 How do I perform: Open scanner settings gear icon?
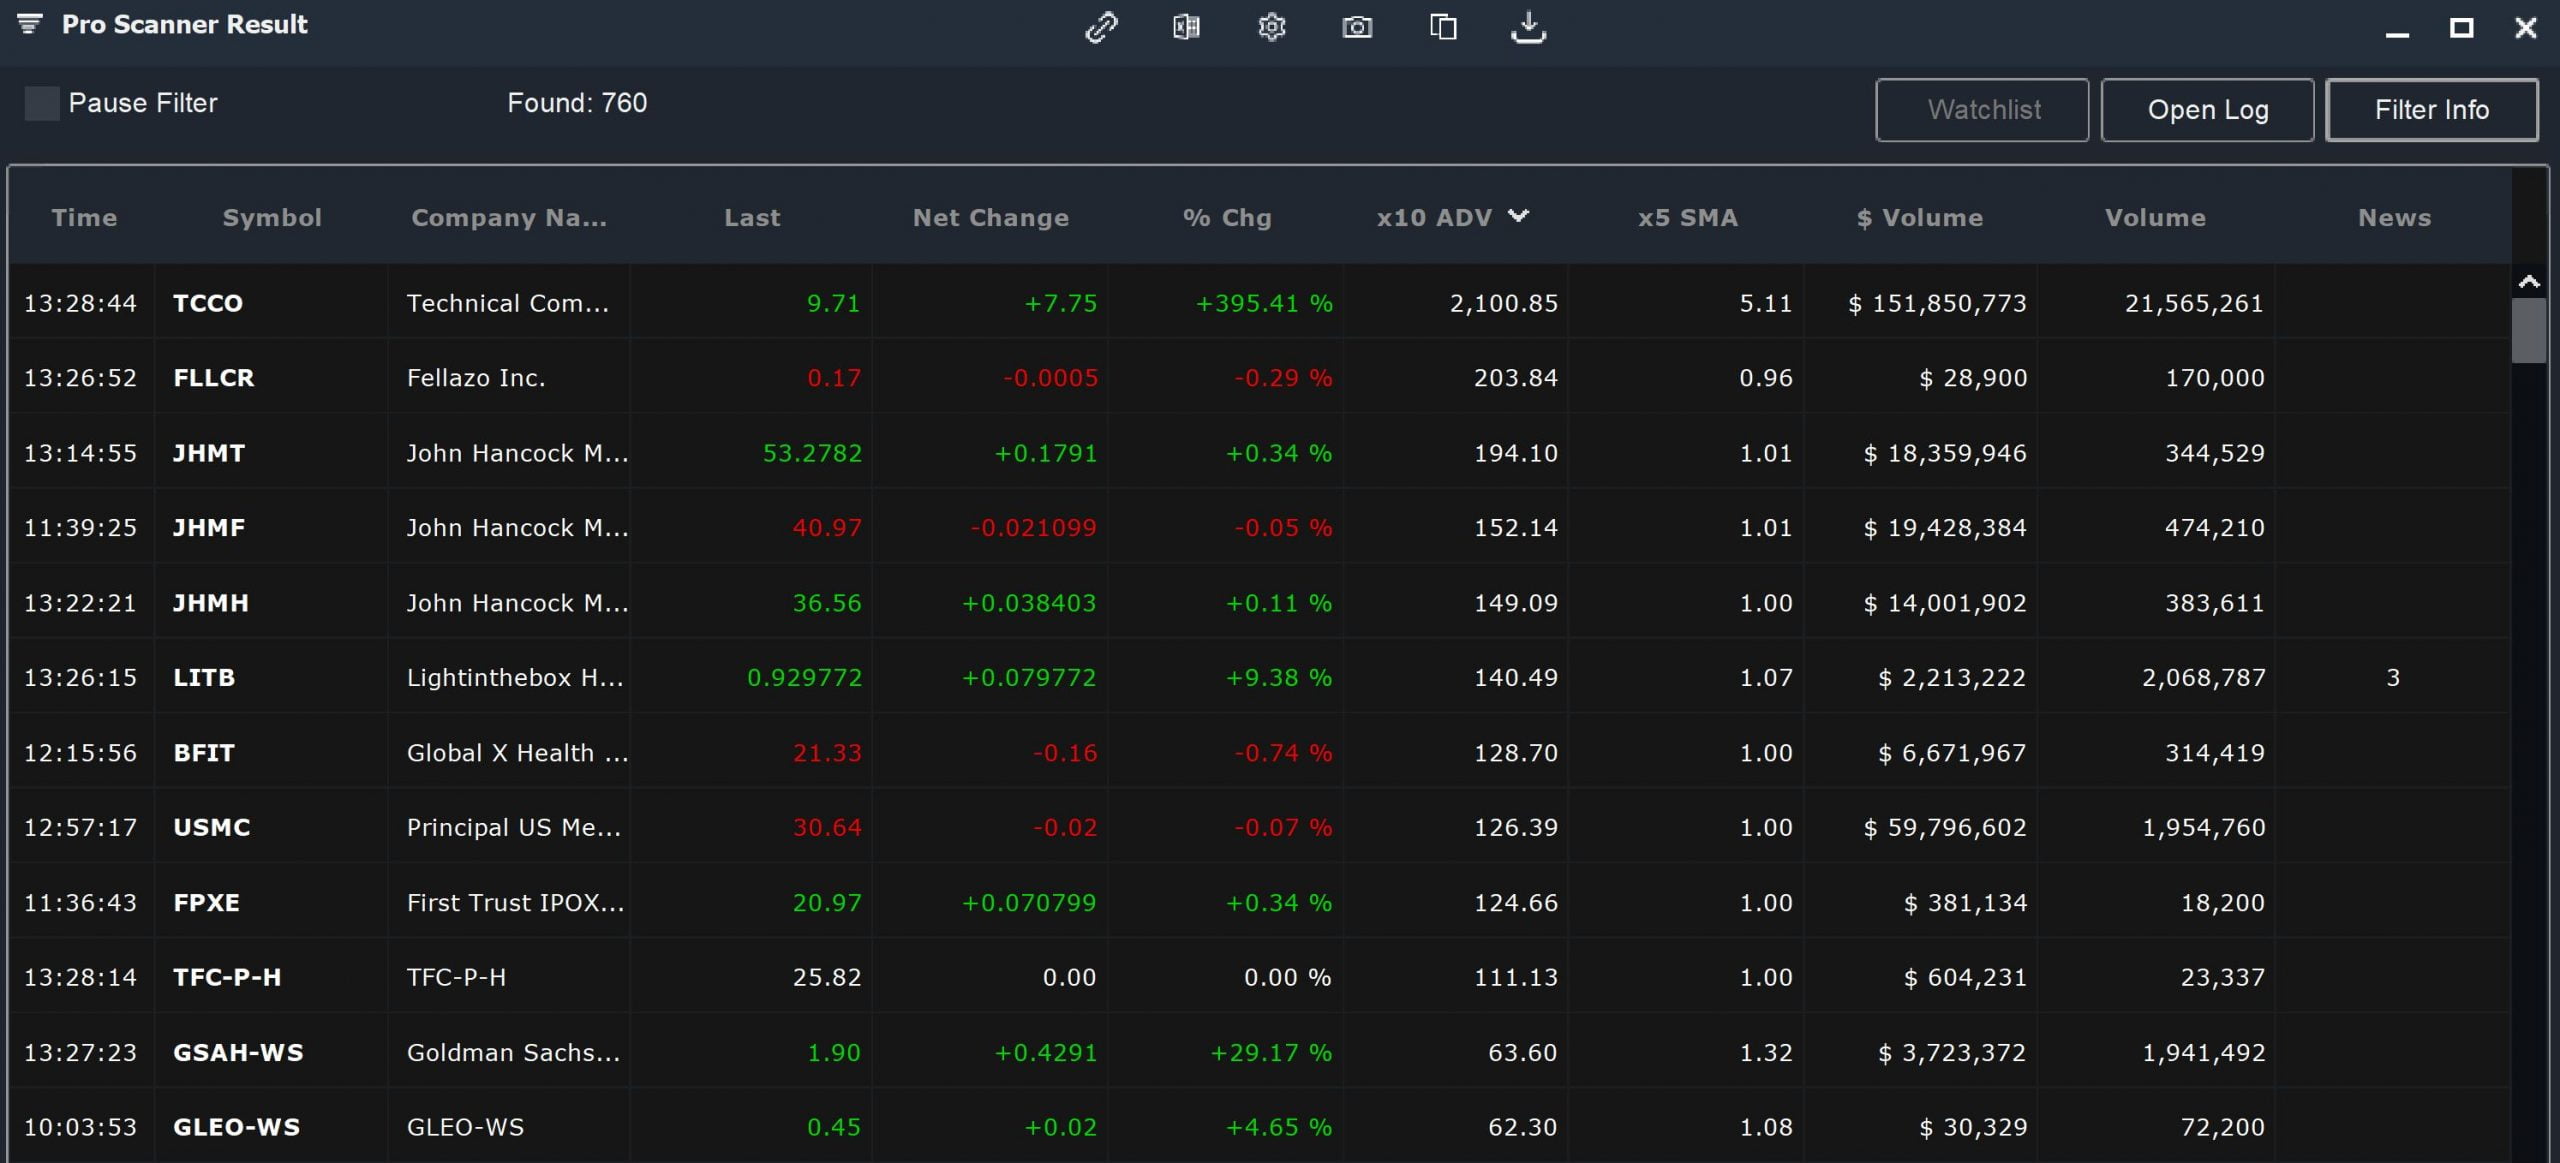(x=1271, y=27)
